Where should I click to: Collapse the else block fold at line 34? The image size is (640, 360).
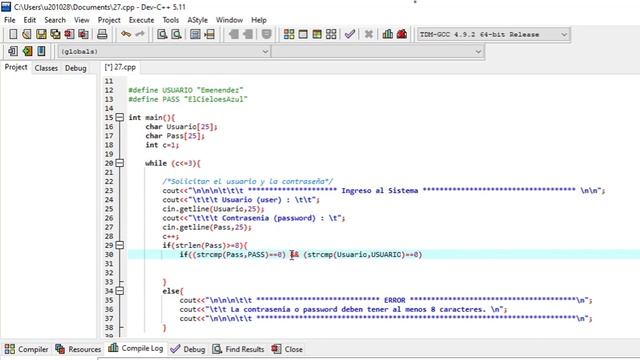click(120, 291)
